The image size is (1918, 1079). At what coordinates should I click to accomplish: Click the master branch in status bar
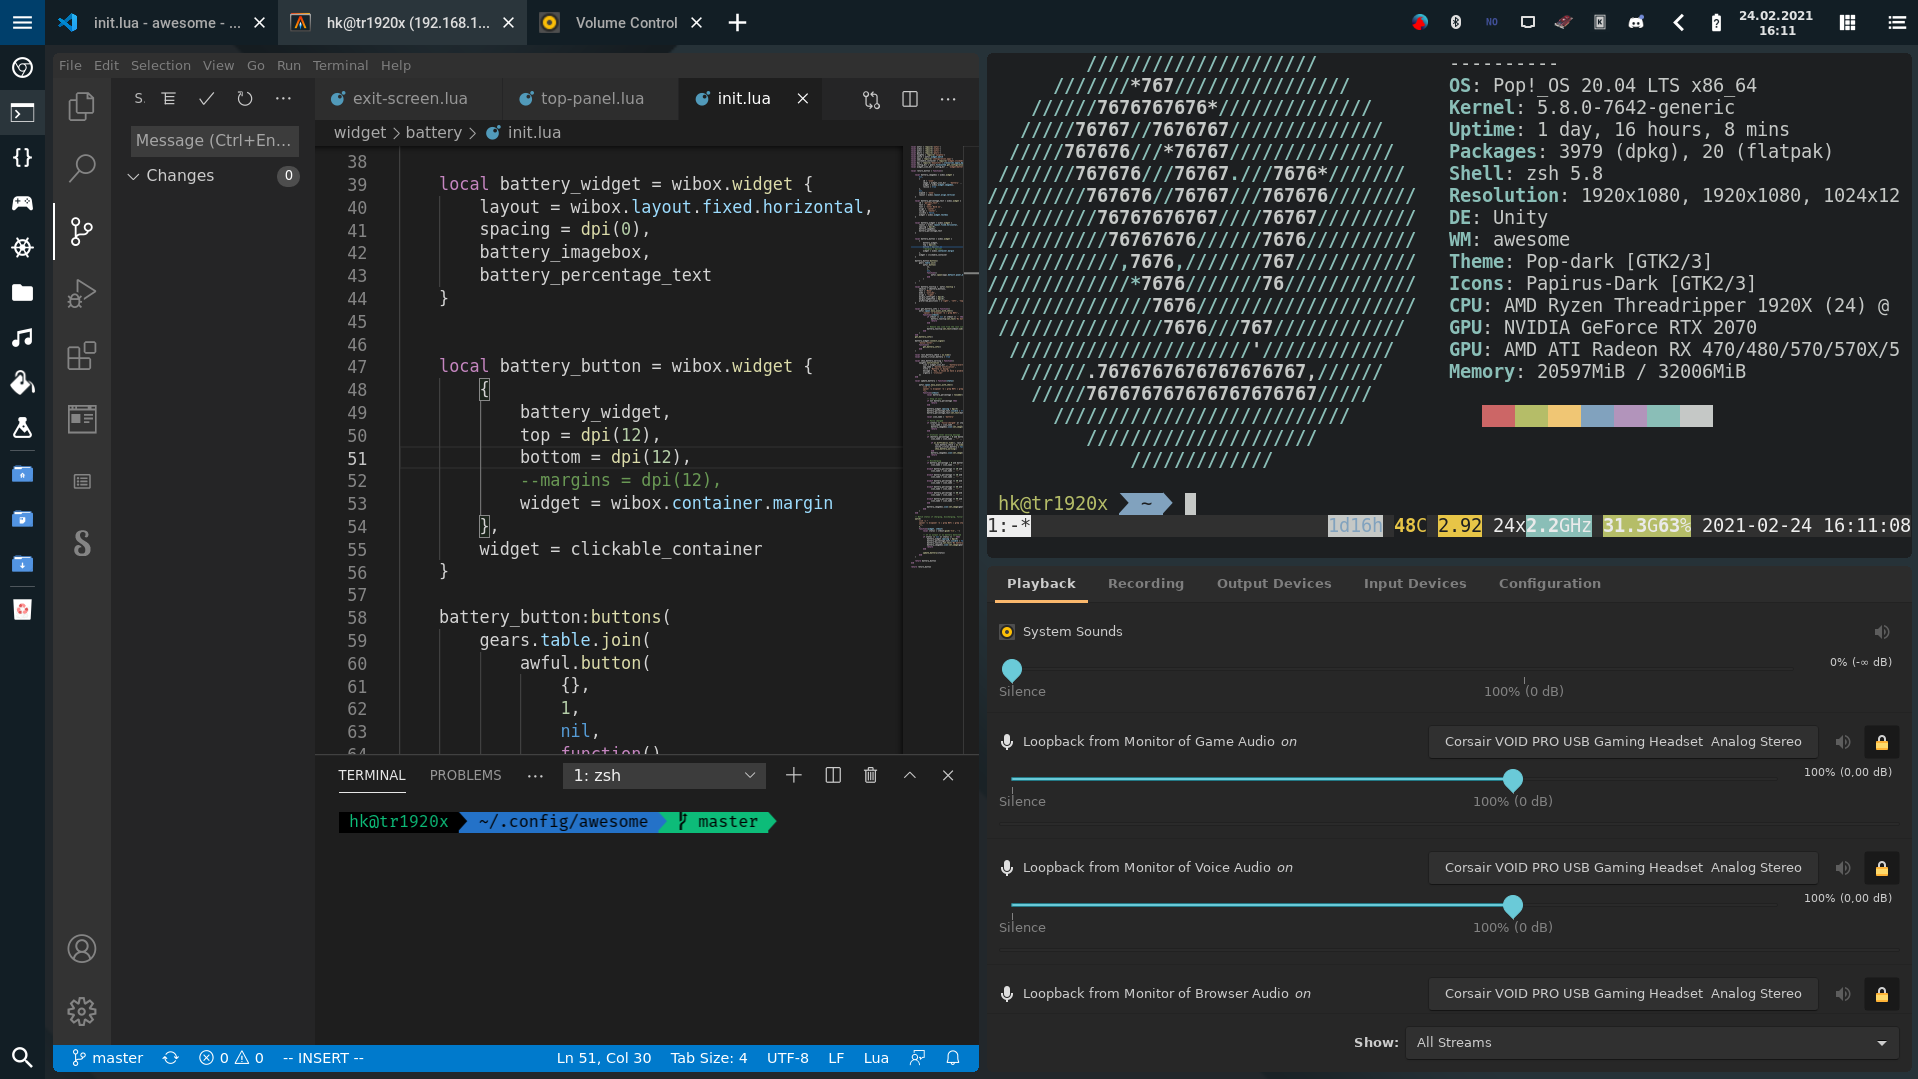coord(108,1058)
